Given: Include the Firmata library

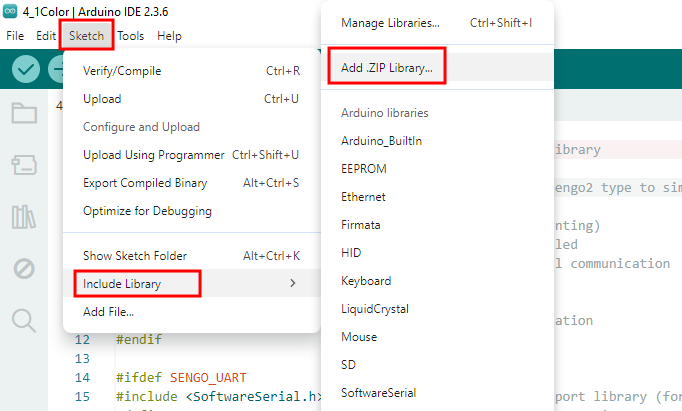Looking at the screenshot, I should (x=437, y=225).
